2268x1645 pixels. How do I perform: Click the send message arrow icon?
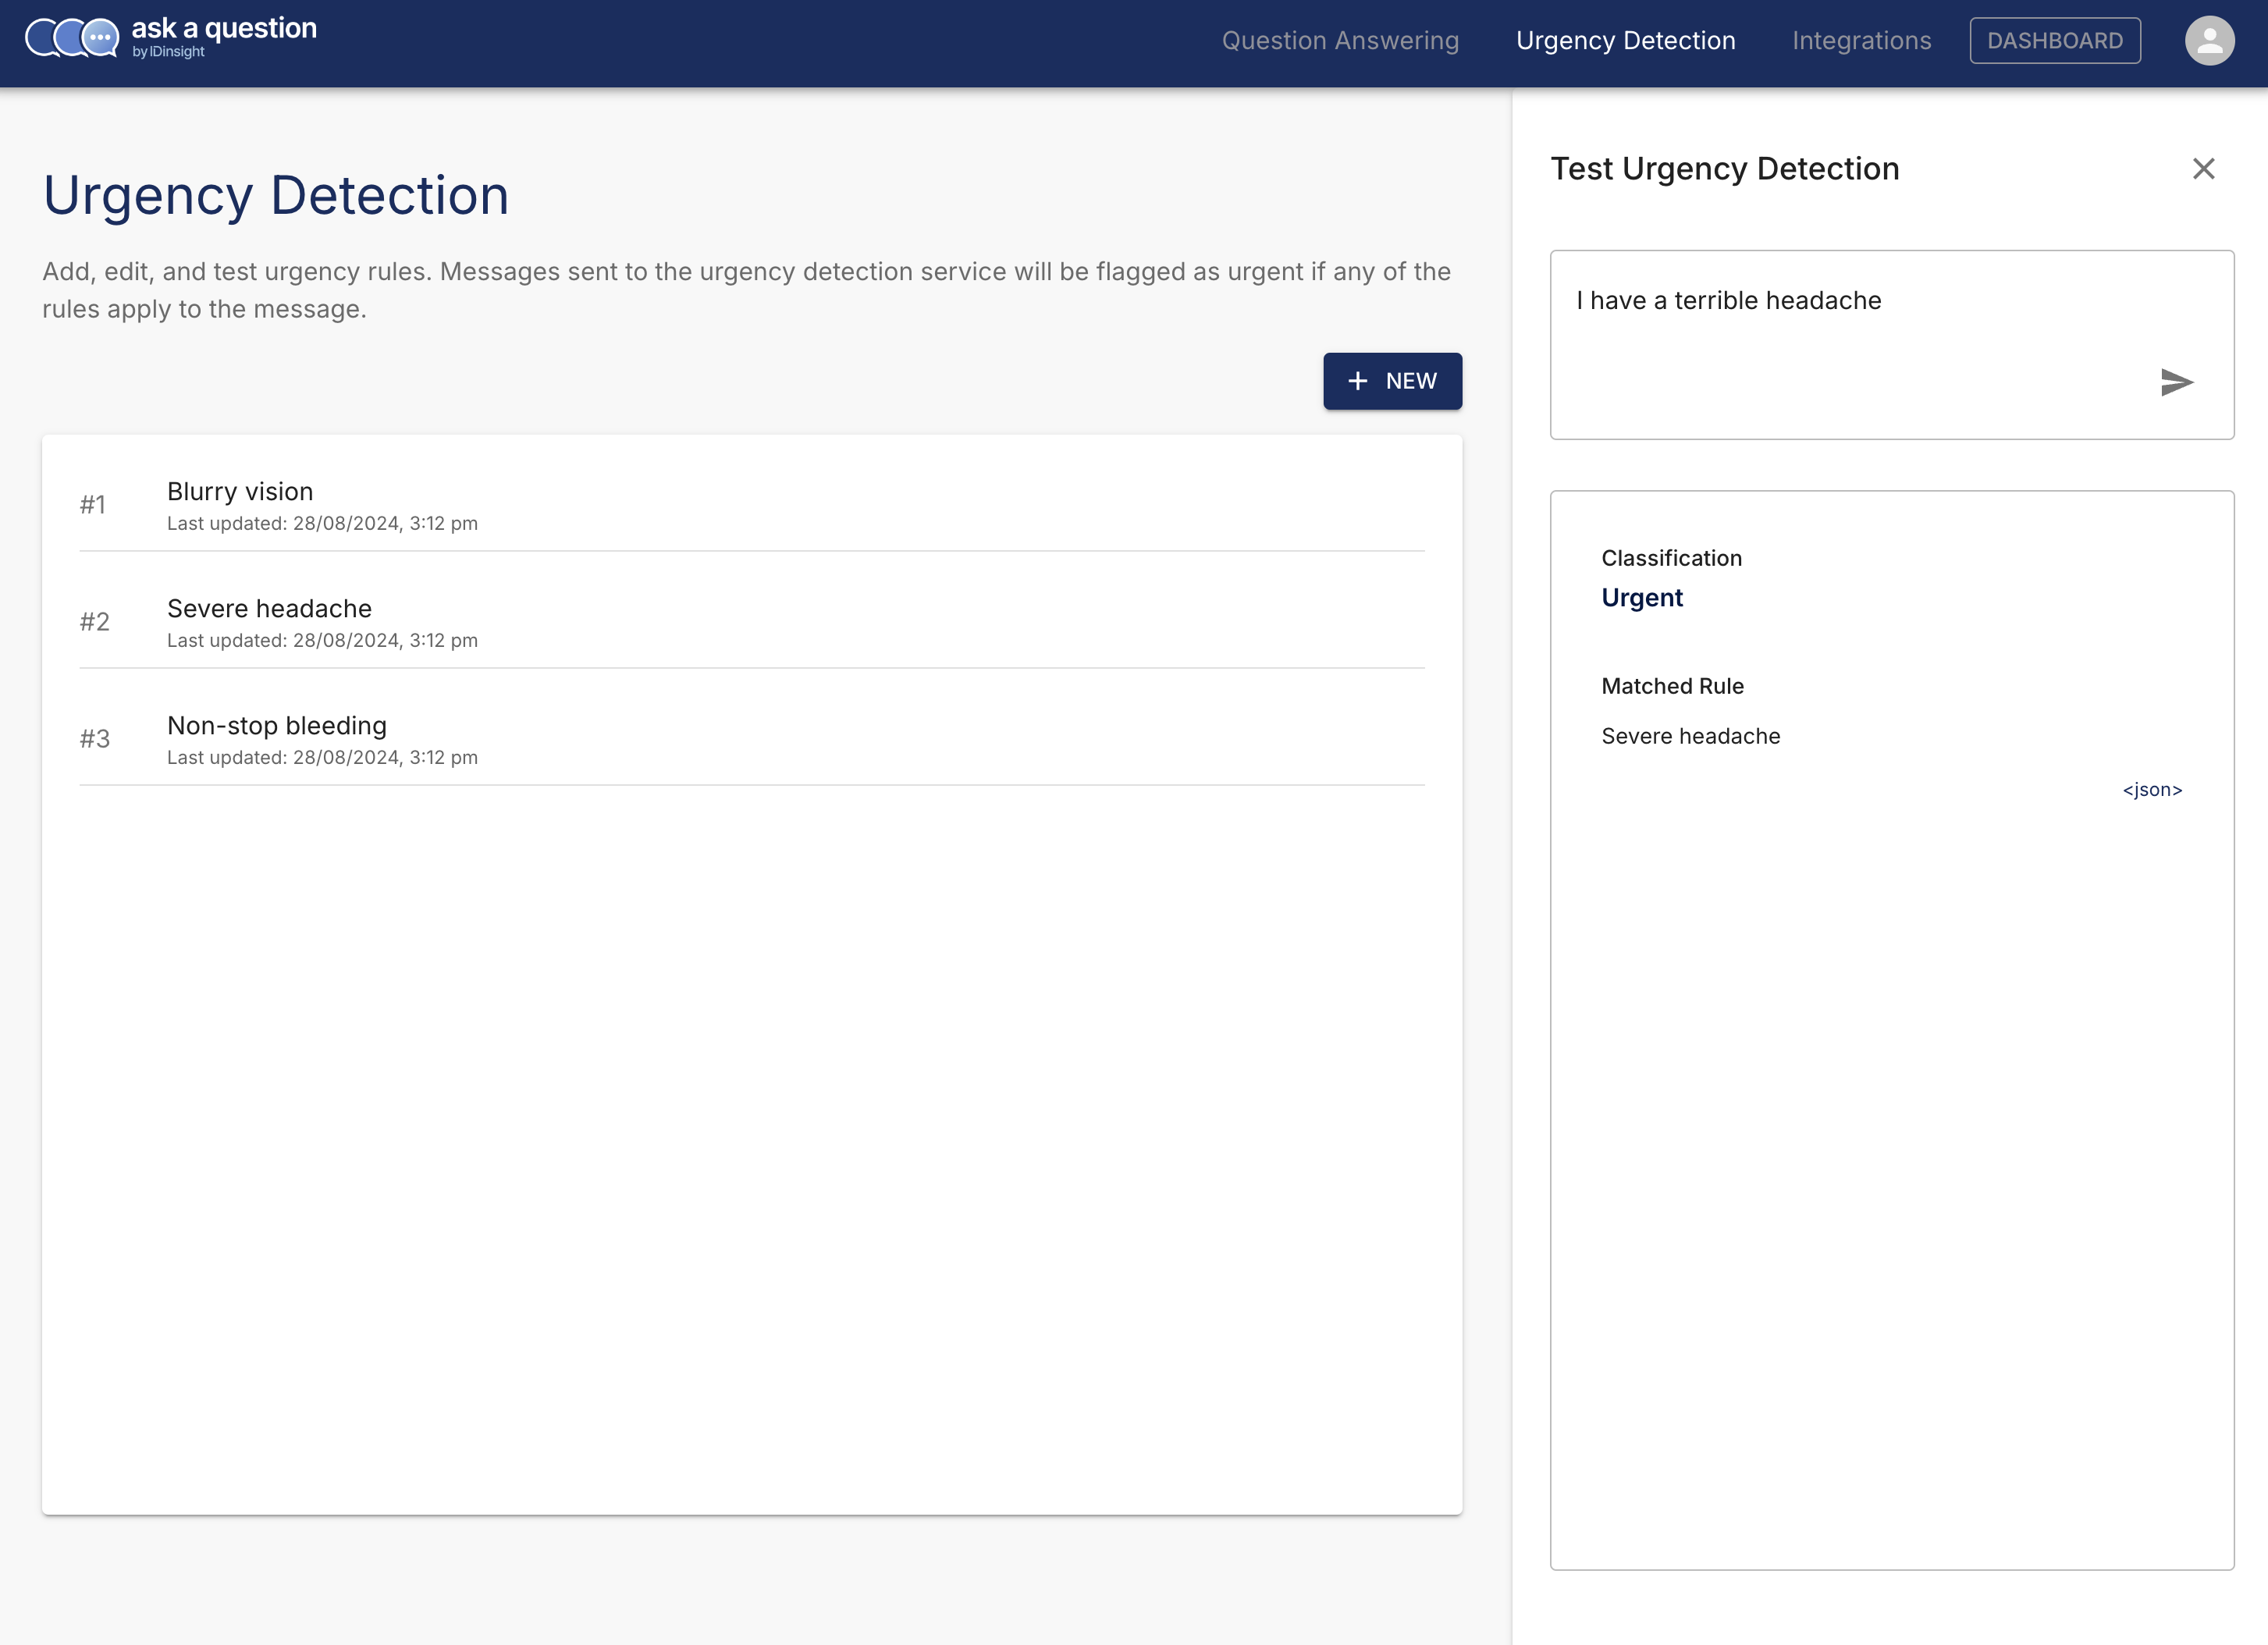[2176, 382]
